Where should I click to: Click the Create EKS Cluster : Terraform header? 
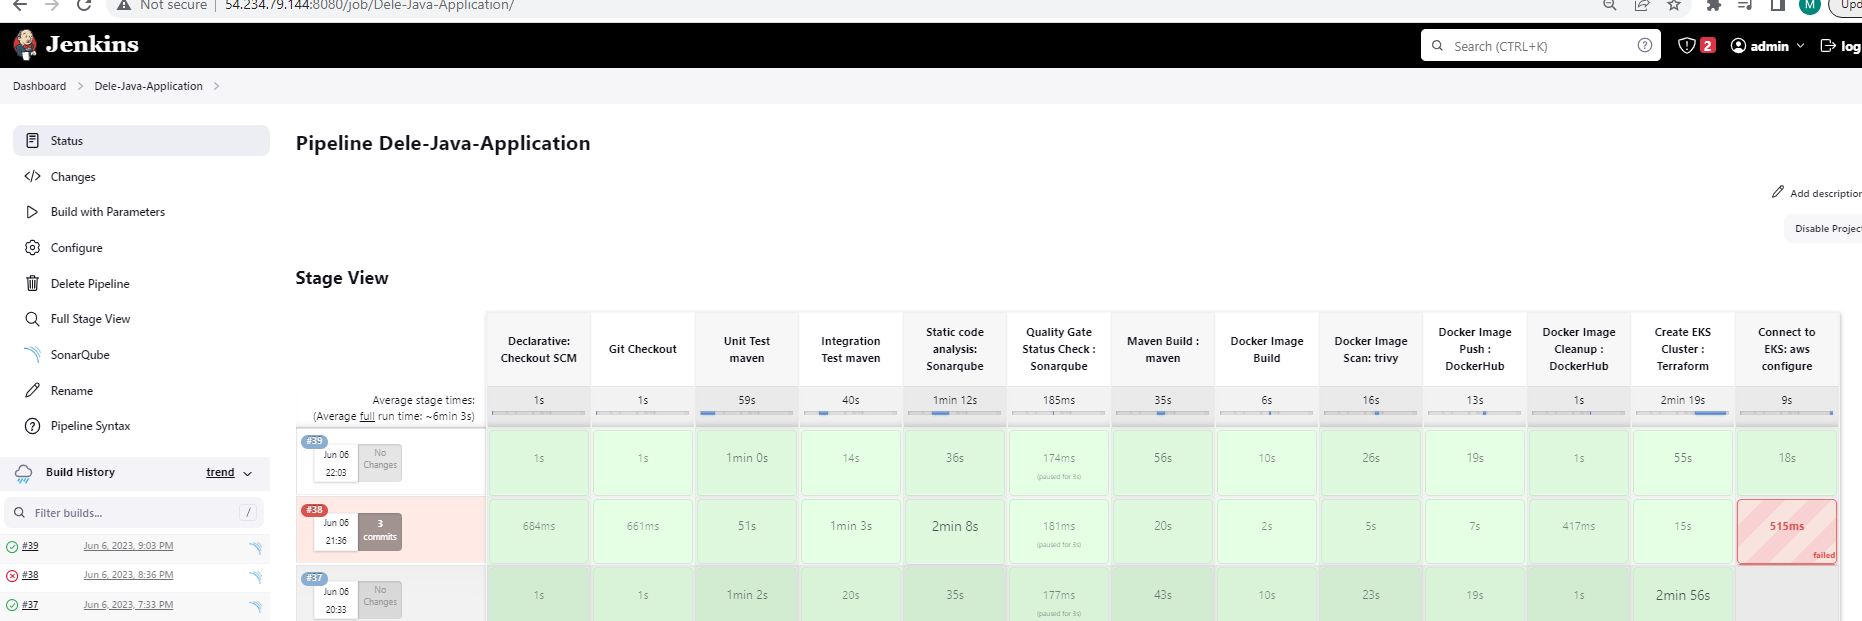[x=1683, y=349]
